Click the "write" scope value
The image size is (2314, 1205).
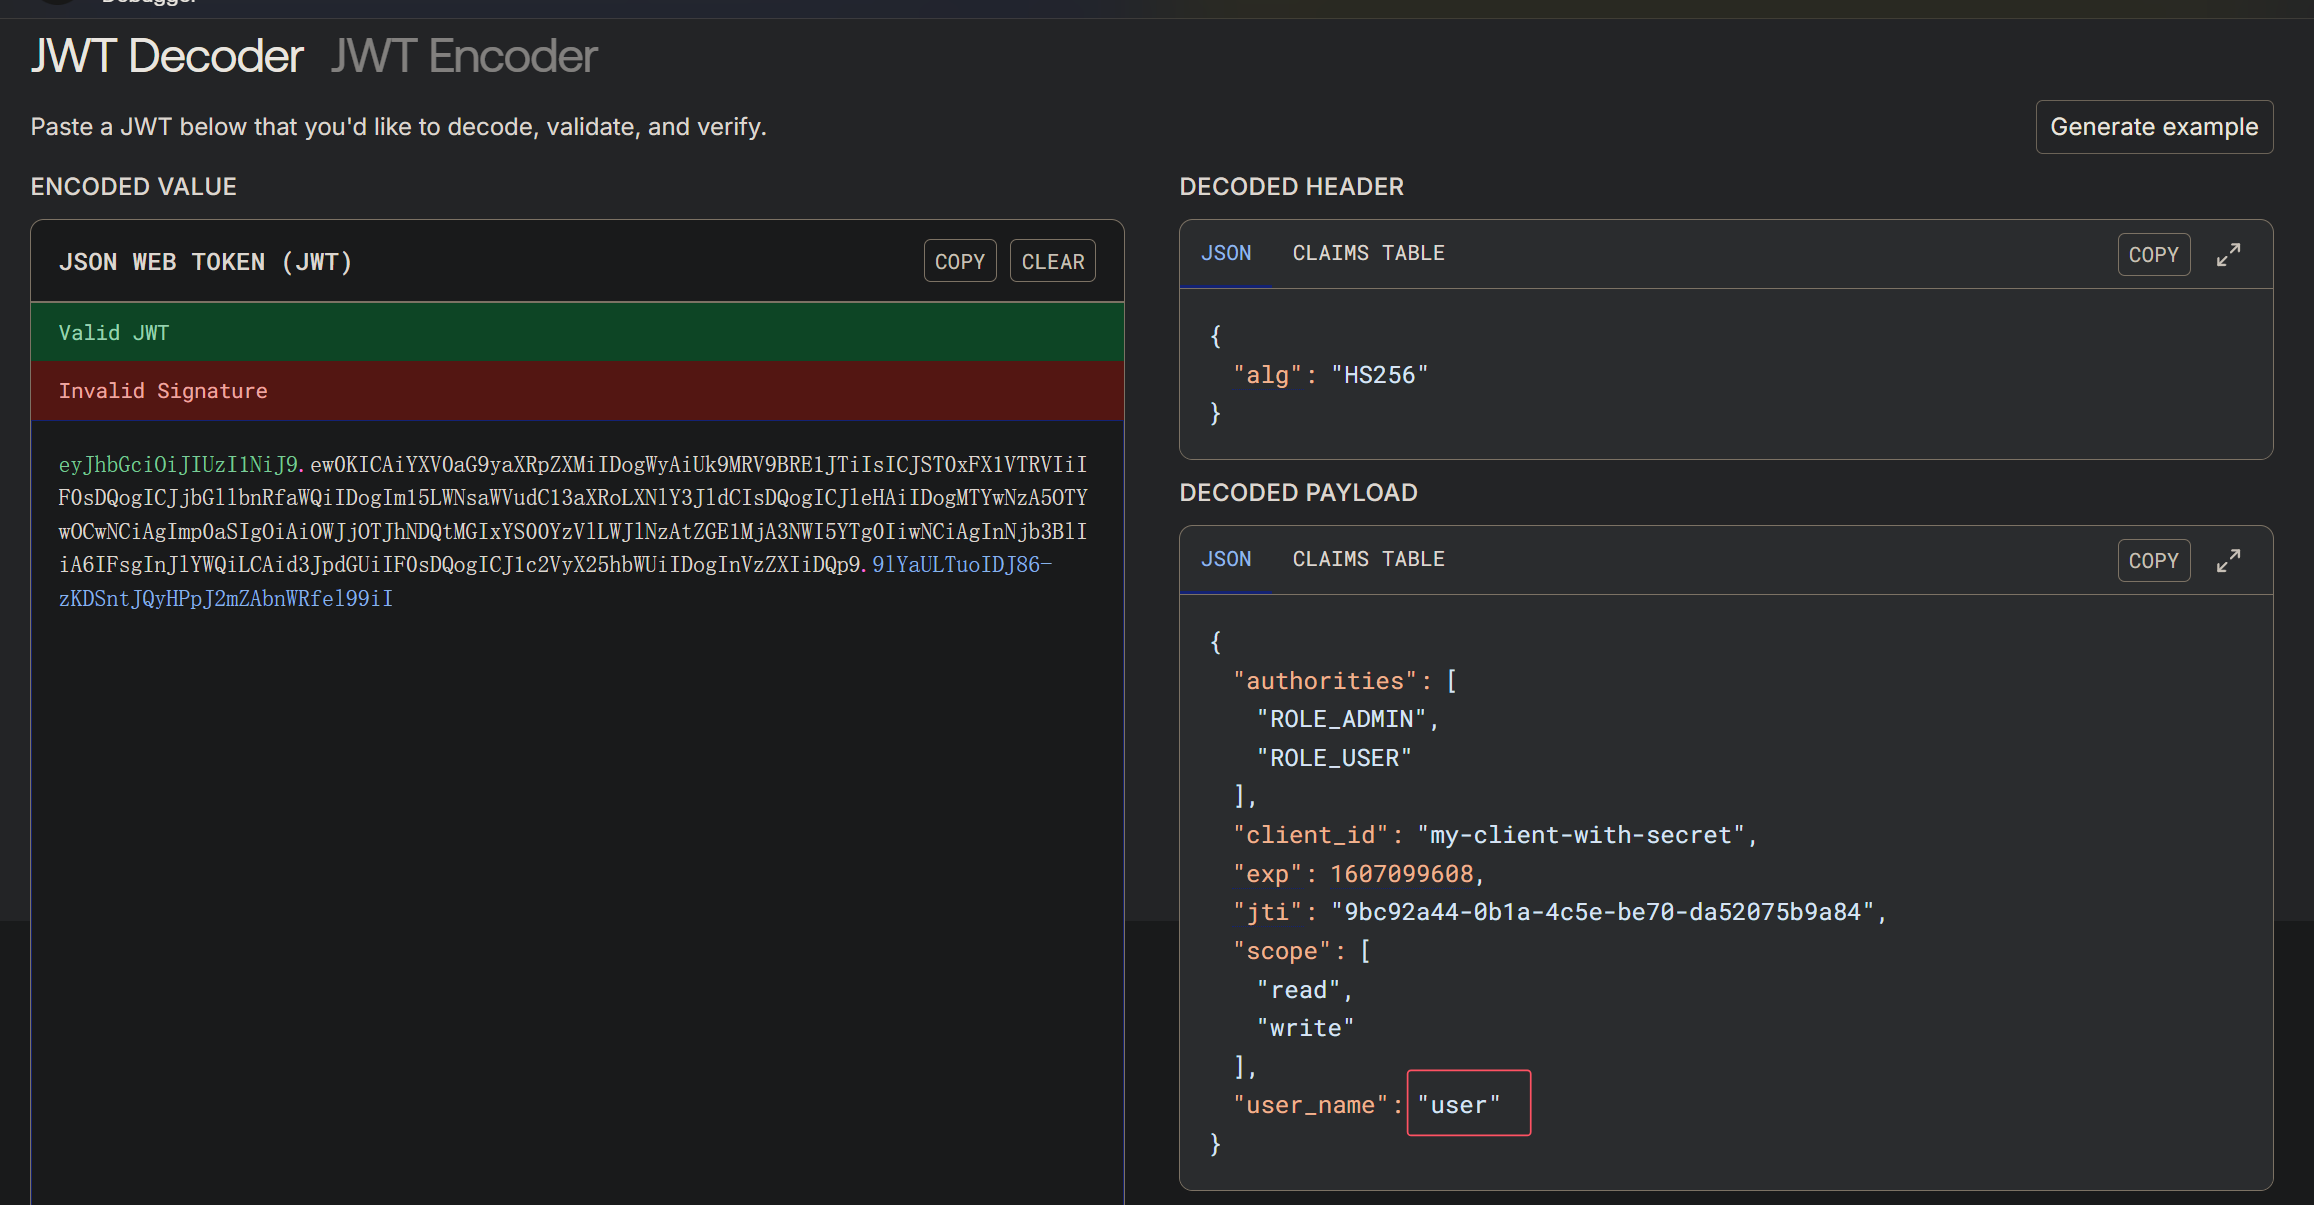1305,1028
